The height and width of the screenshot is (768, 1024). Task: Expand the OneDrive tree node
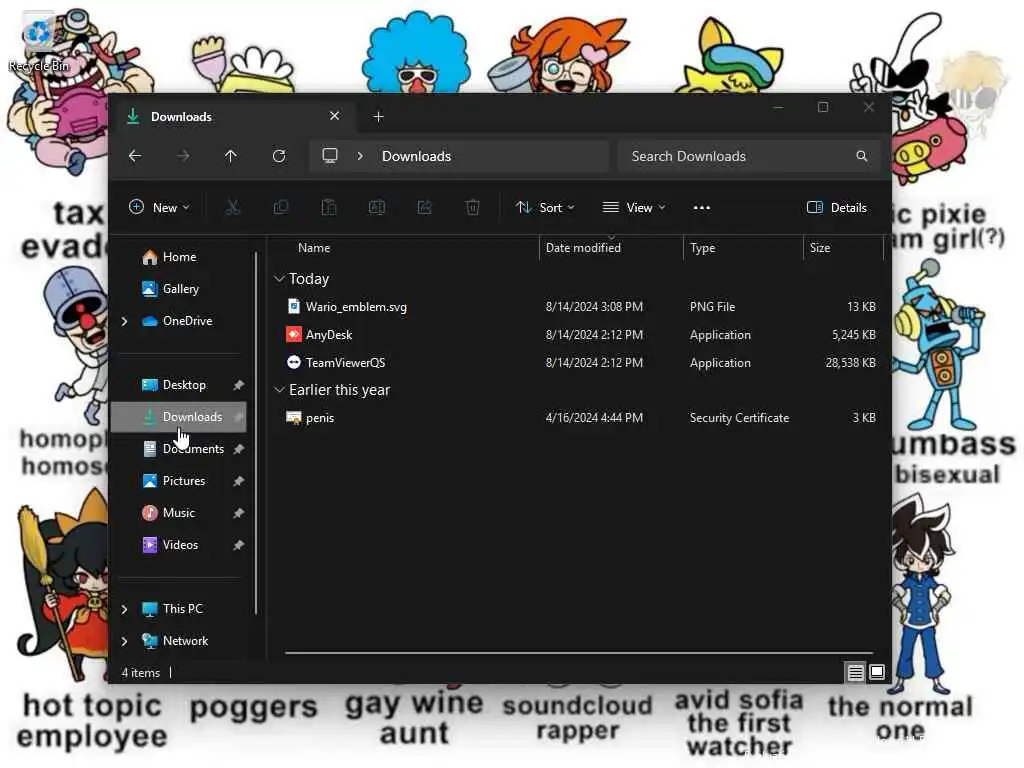[x=124, y=321]
